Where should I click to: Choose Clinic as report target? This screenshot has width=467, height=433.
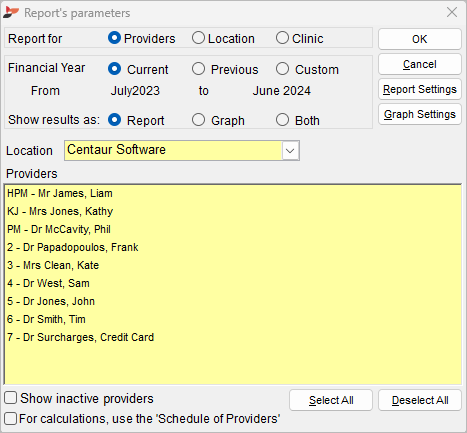click(x=282, y=38)
